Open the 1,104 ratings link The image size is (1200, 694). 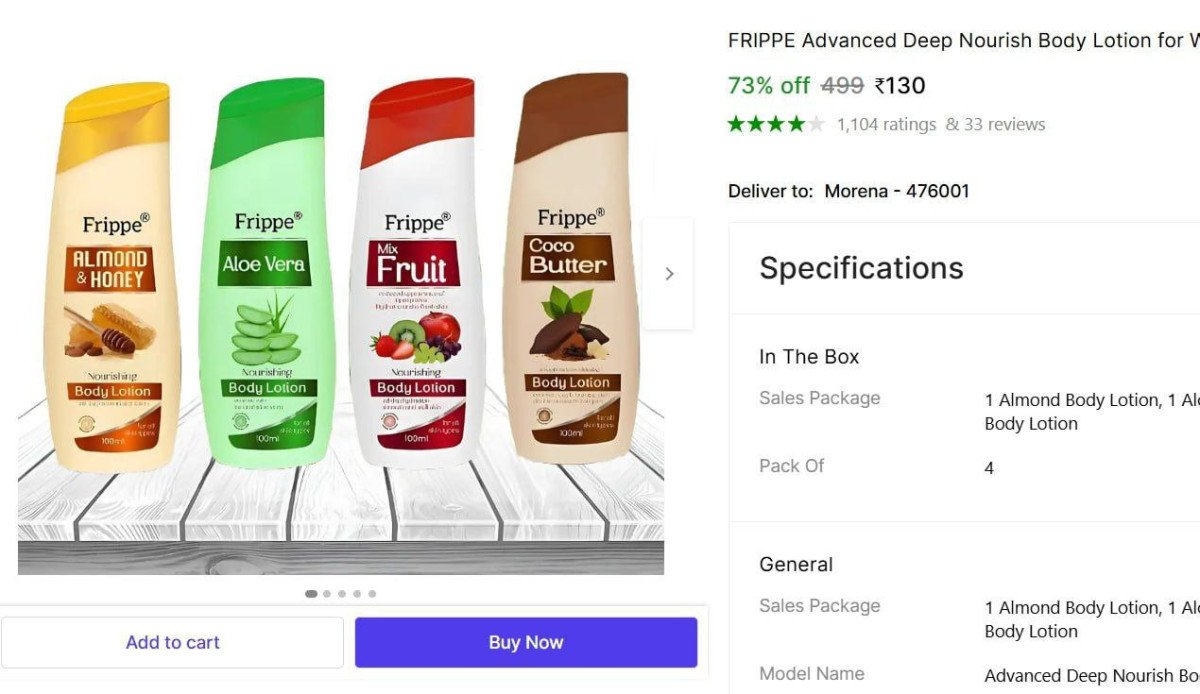(886, 124)
